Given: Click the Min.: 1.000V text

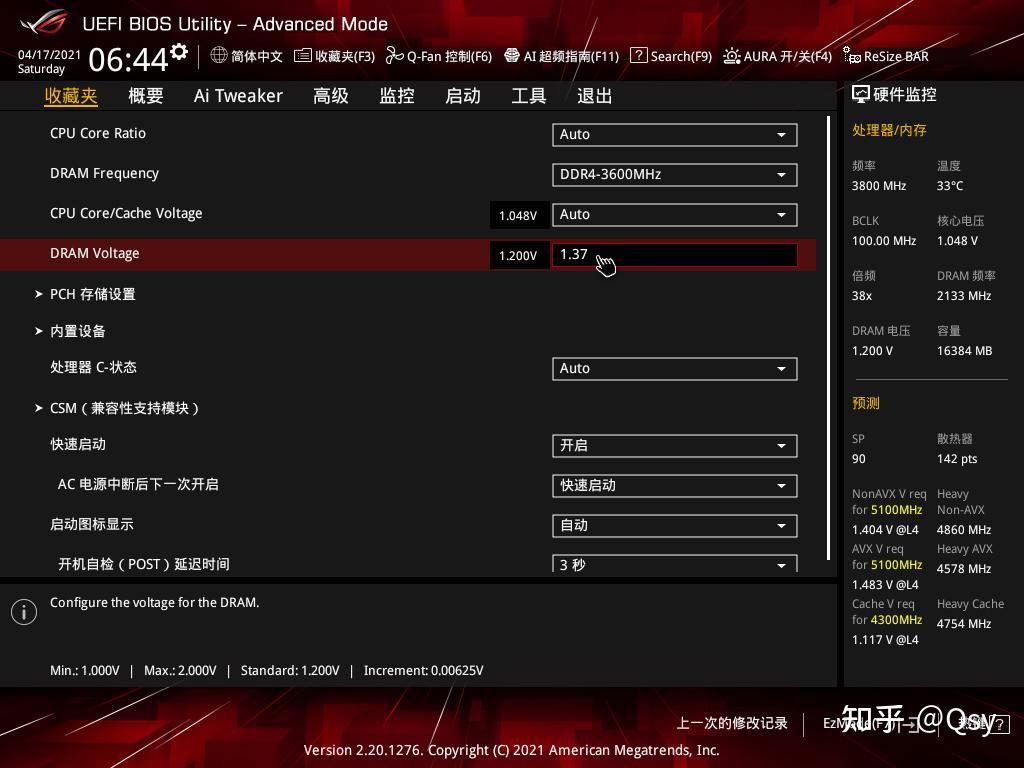Looking at the screenshot, I should [x=85, y=671].
